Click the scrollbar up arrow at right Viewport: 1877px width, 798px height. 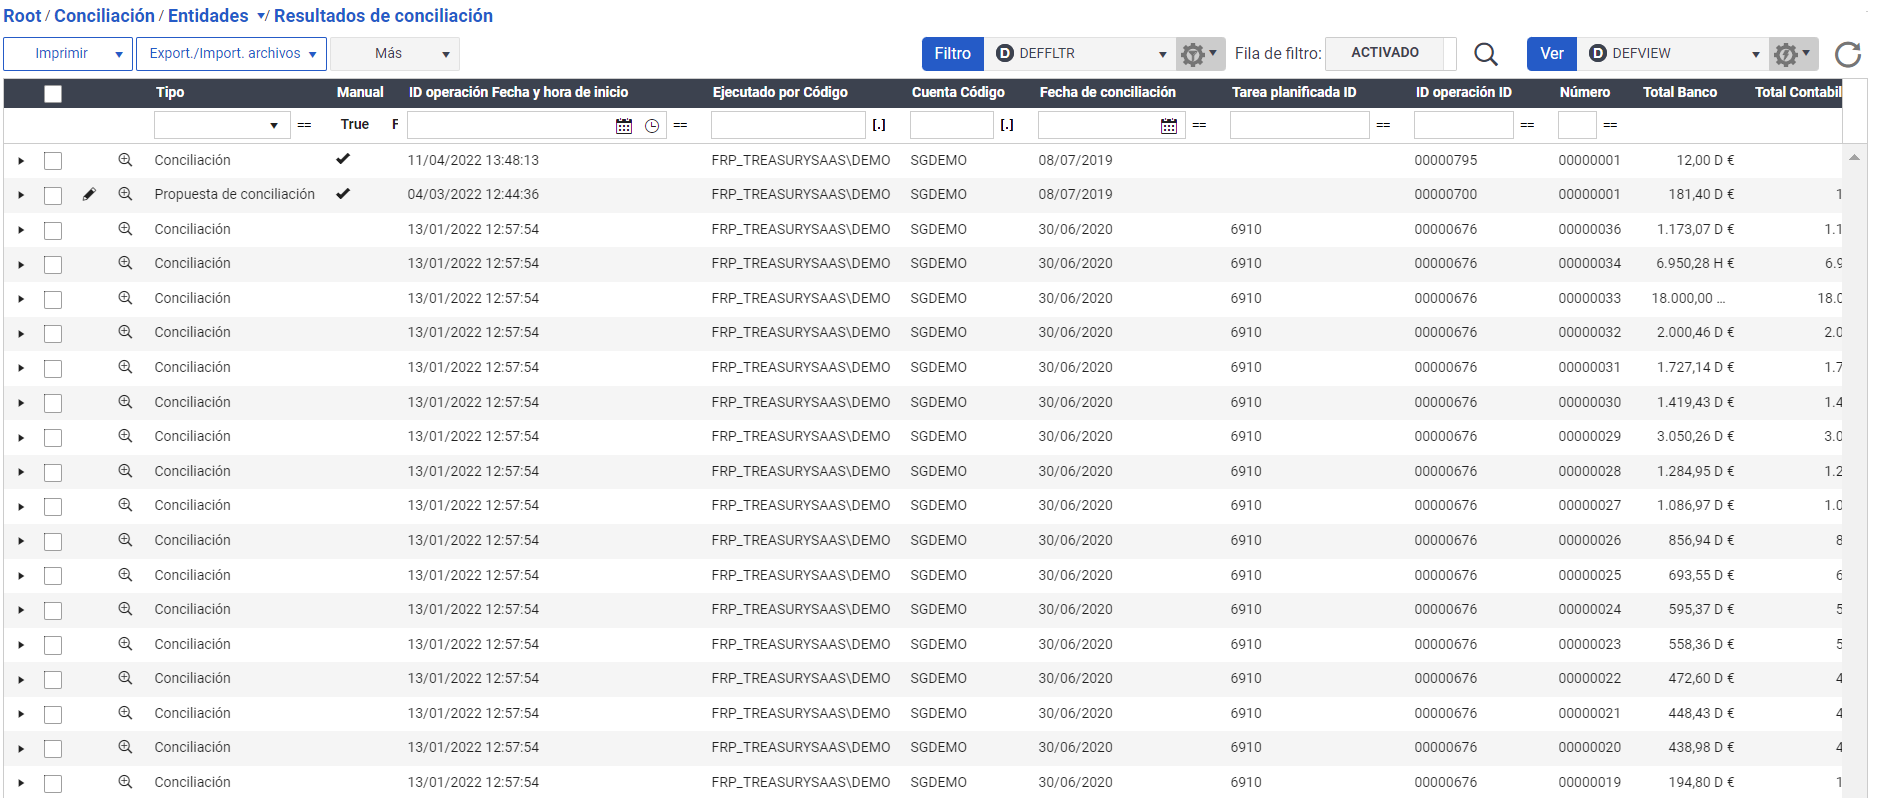[x=1854, y=158]
